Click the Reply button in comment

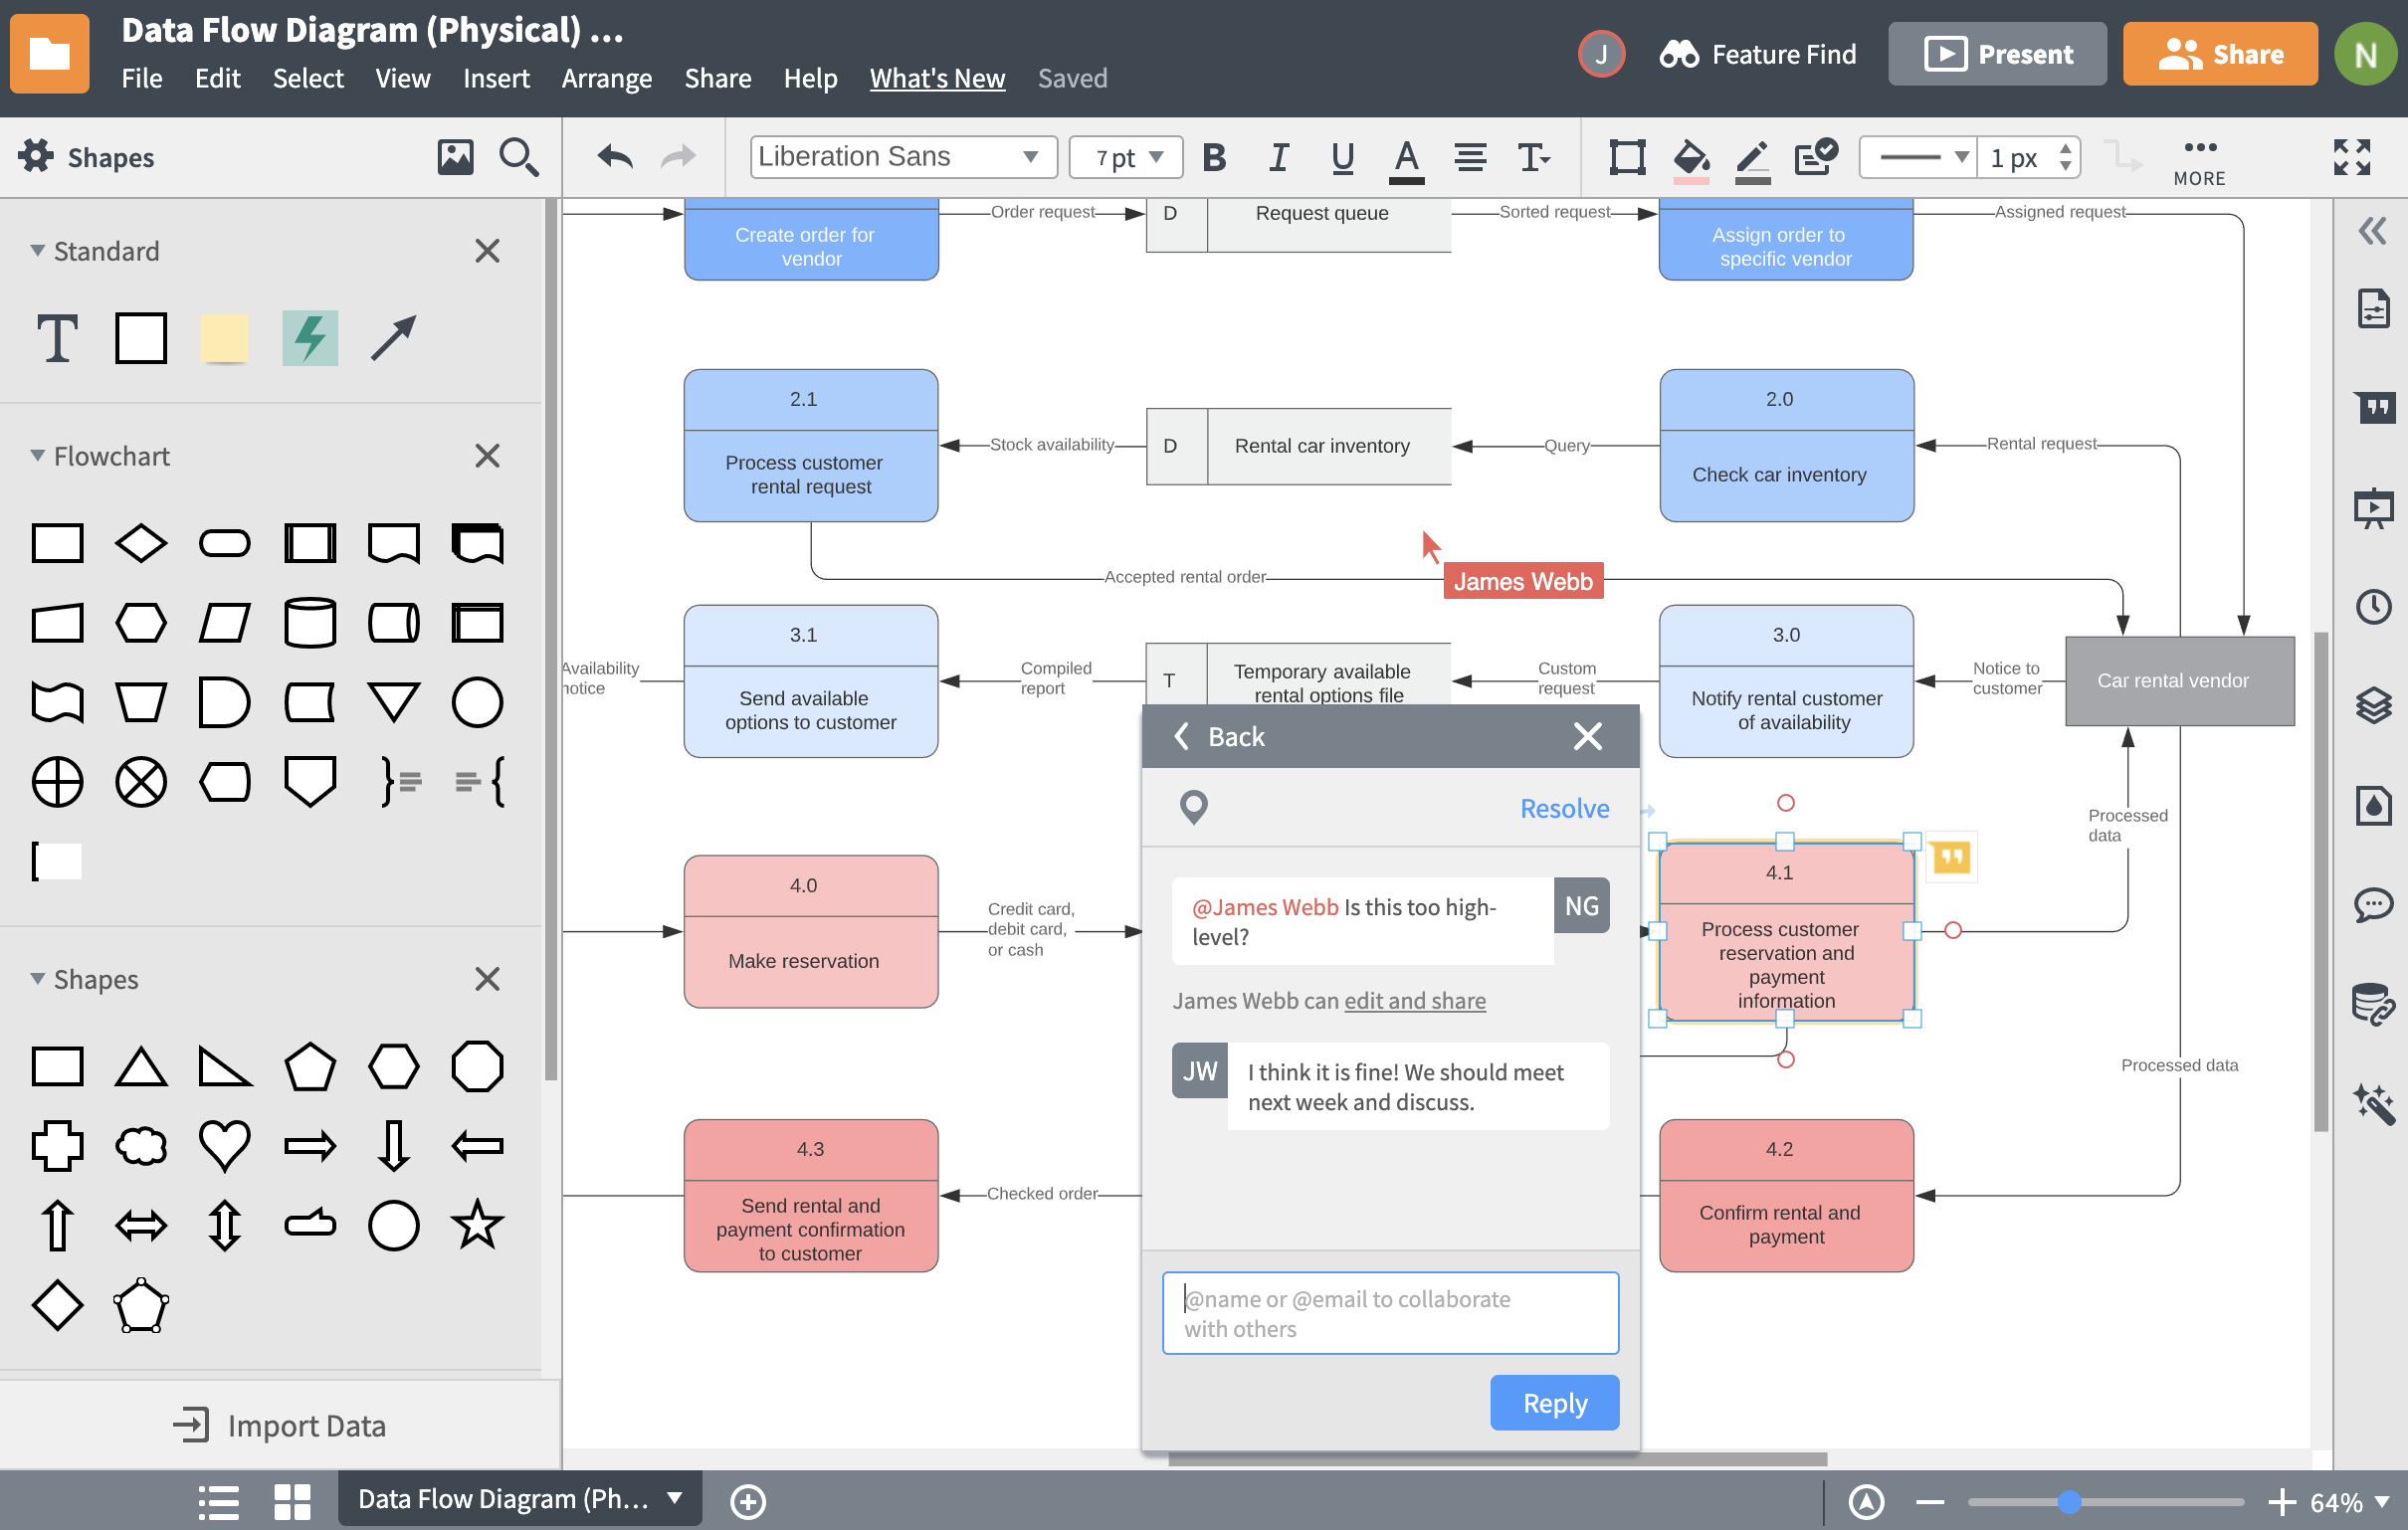[1553, 1404]
